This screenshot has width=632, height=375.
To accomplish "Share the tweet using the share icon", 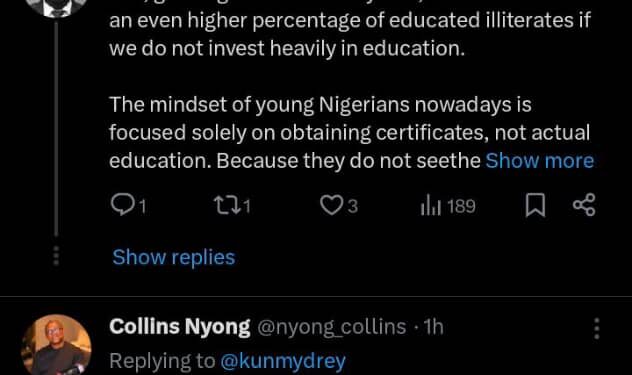I will click(584, 205).
